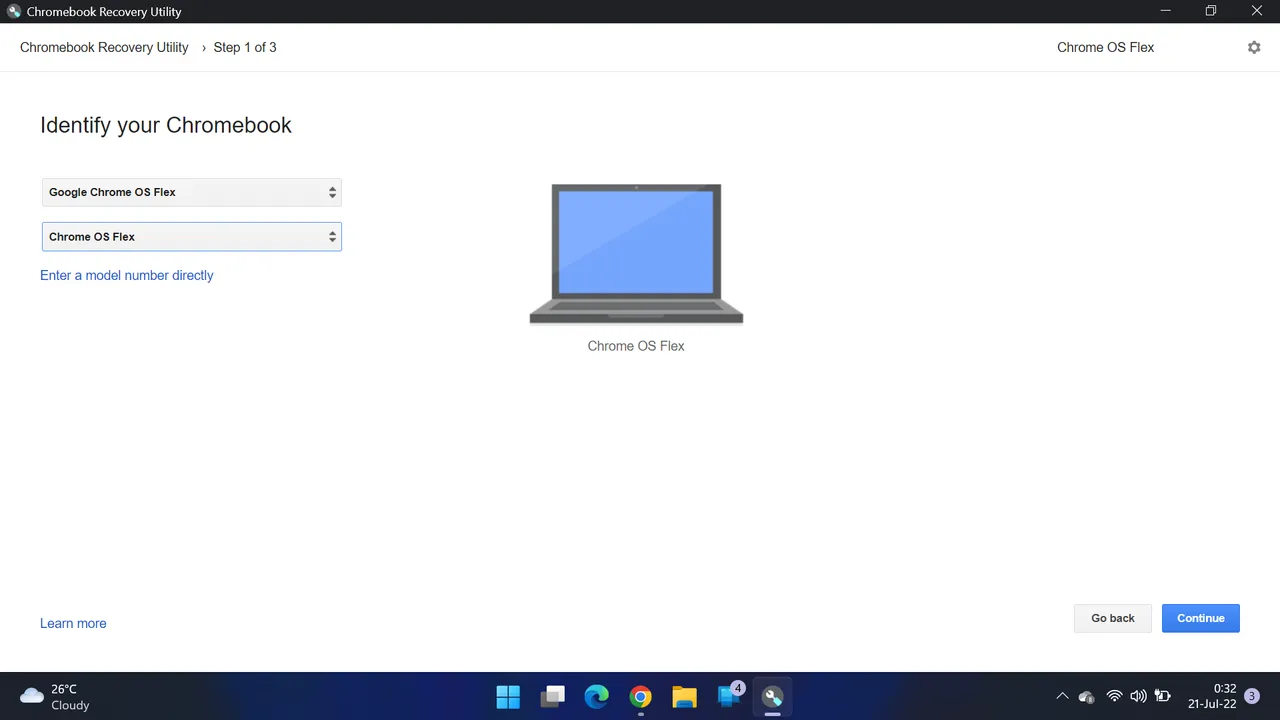Open the clock showing 0:32 21-Jul-22

1212,696
